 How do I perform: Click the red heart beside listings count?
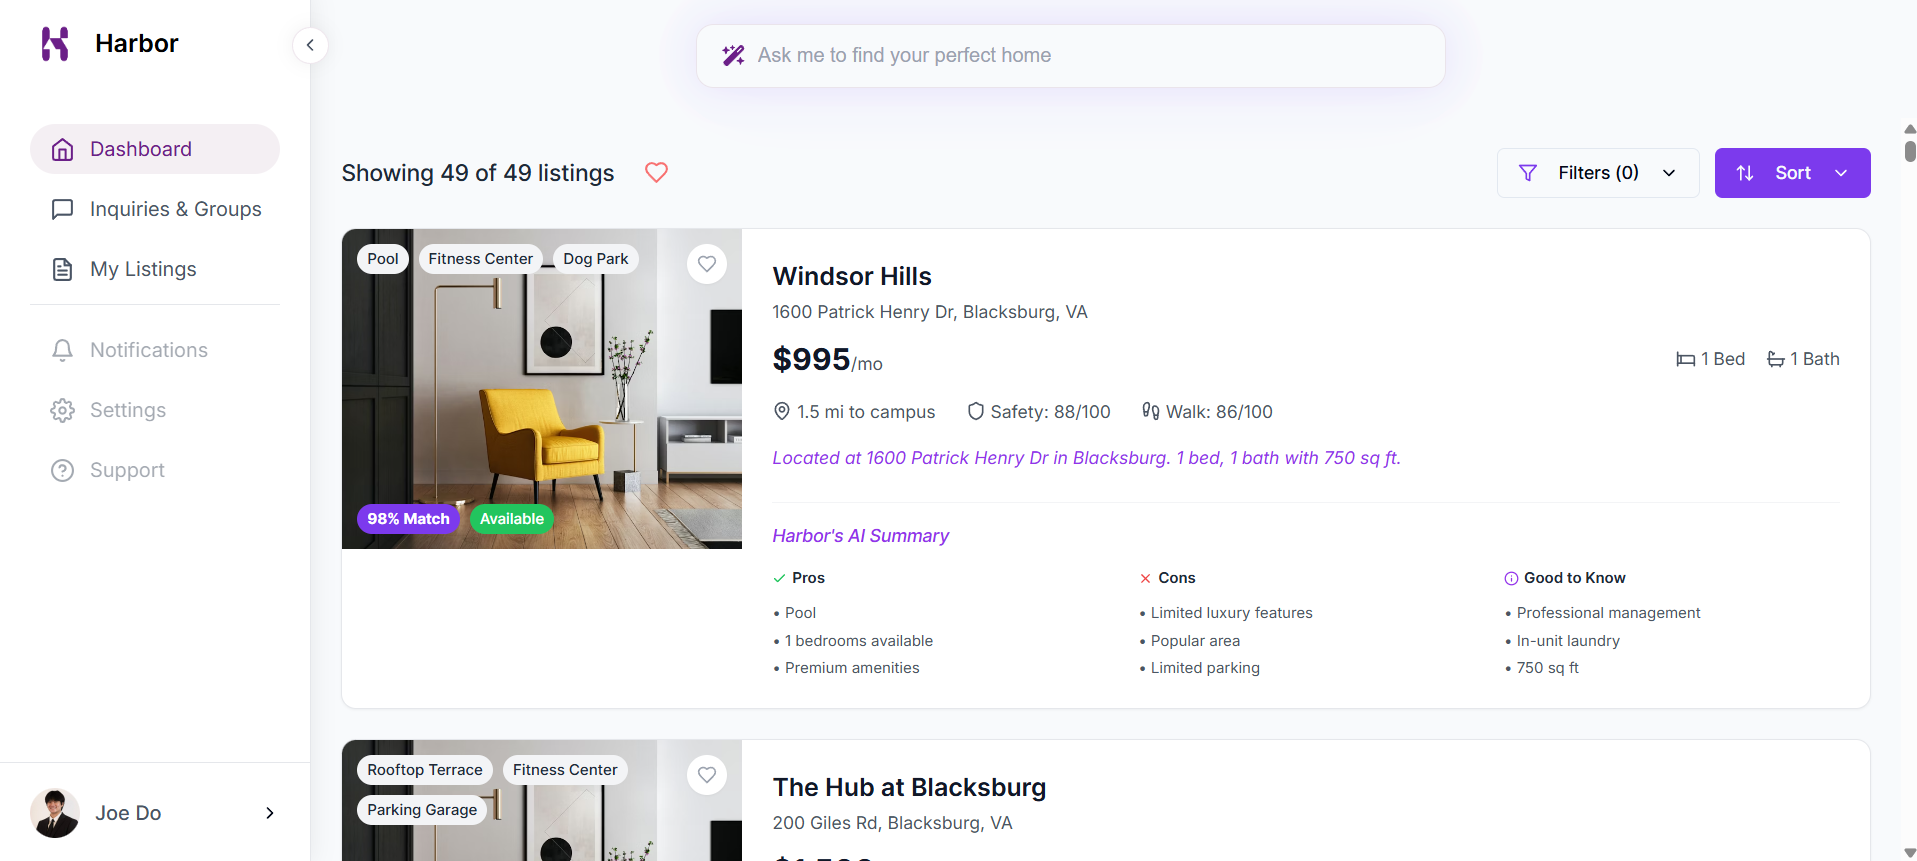coord(656,172)
